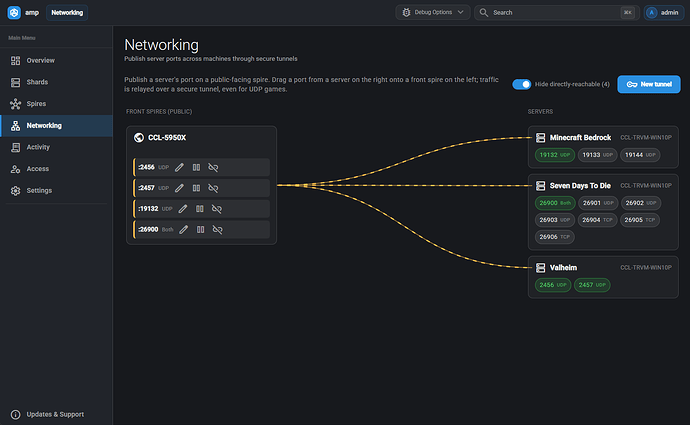690x425 pixels.
Task: Click the New tunnel button
Action: click(649, 84)
